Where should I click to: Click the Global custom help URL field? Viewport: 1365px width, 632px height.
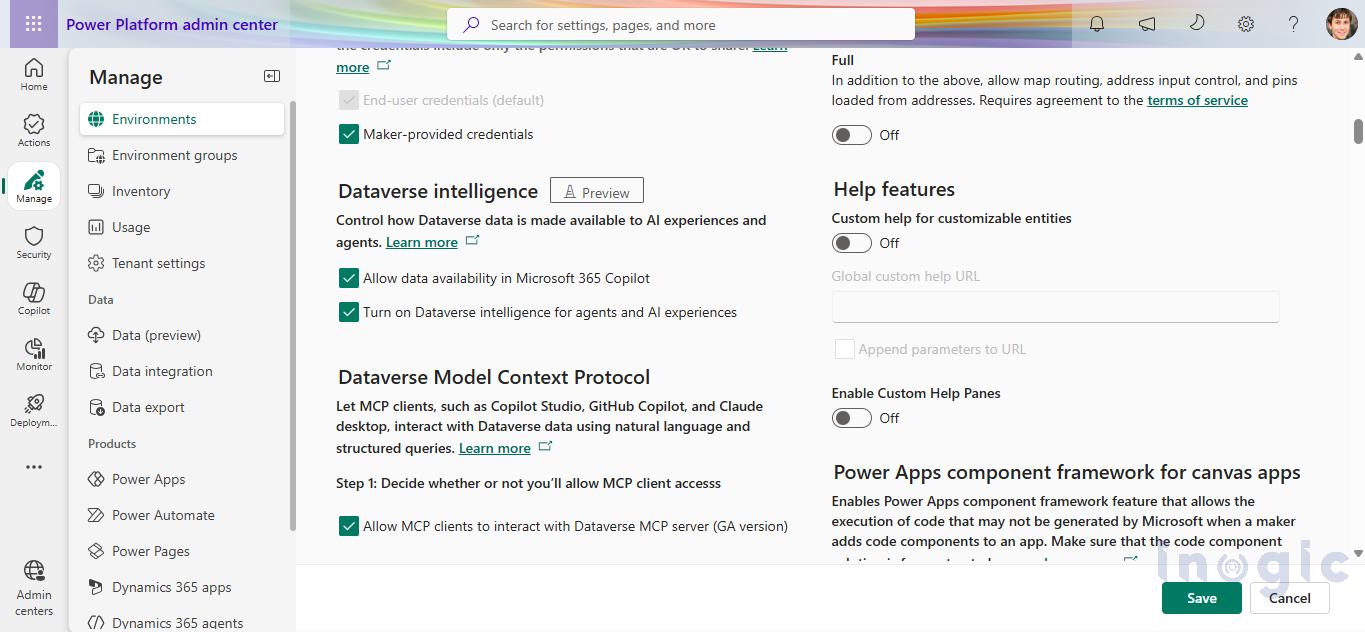1056,307
